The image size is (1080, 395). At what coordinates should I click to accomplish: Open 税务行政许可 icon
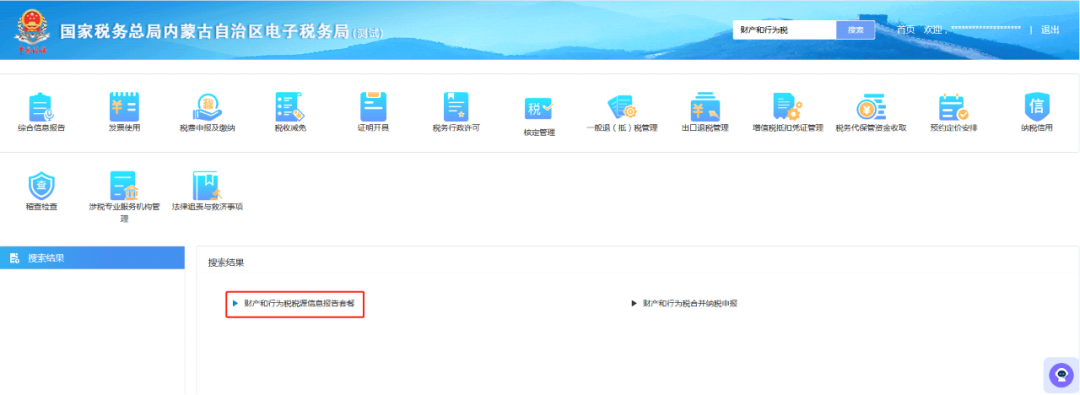[x=456, y=107]
